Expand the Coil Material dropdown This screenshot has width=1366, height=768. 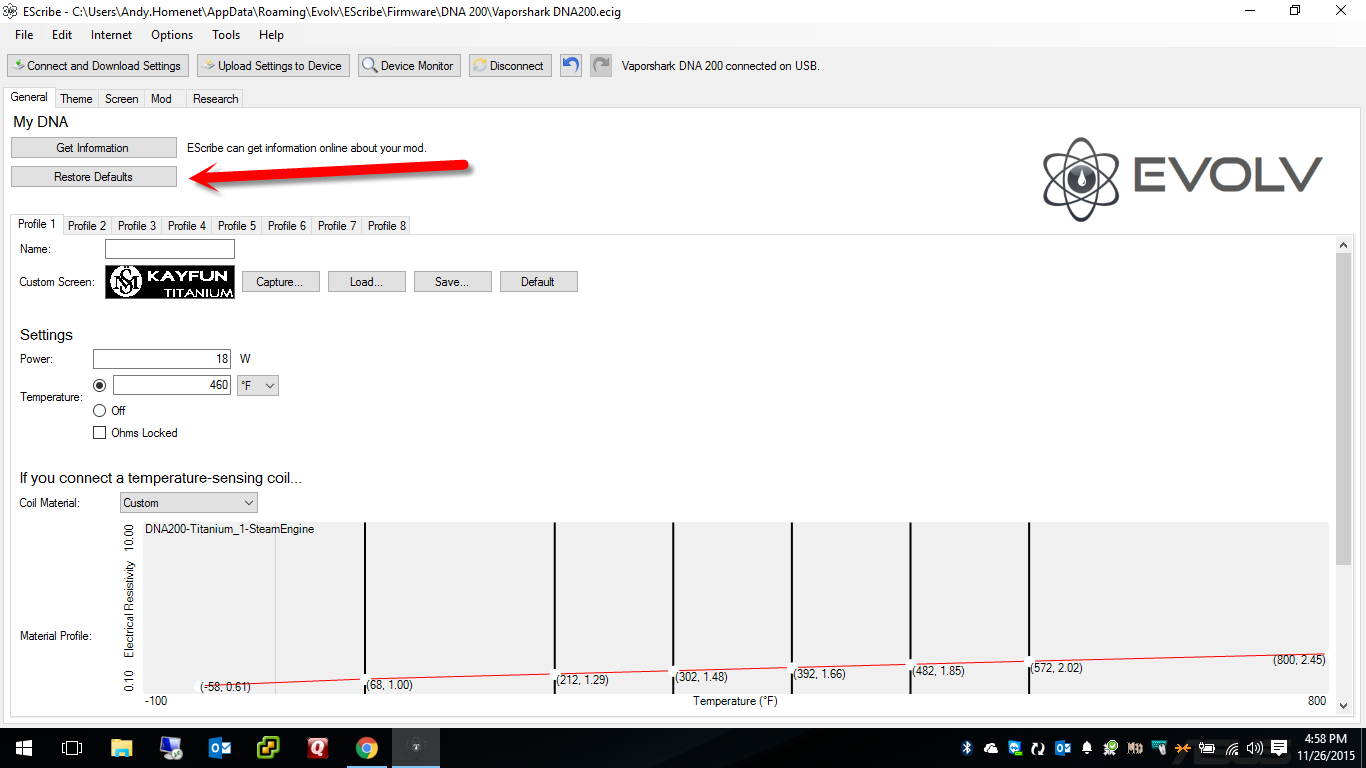(x=188, y=503)
